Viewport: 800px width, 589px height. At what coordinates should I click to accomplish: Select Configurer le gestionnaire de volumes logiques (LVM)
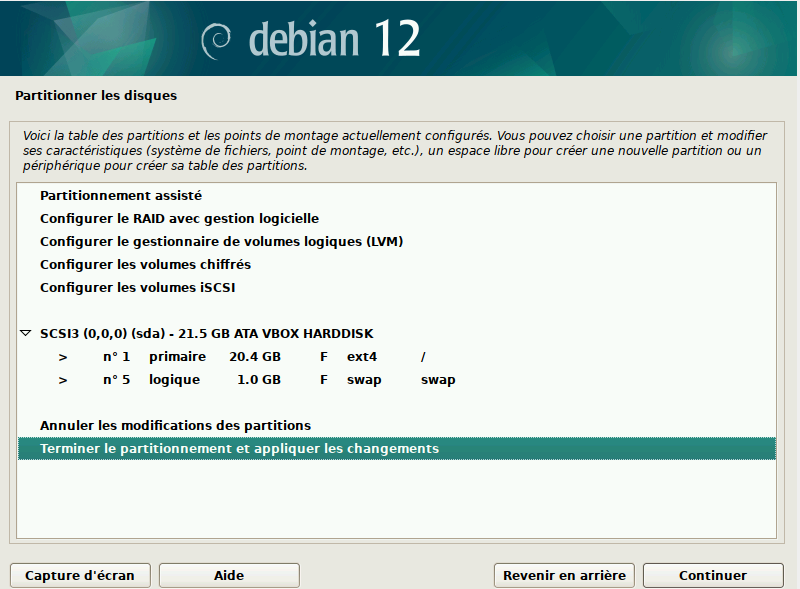coord(221,241)
